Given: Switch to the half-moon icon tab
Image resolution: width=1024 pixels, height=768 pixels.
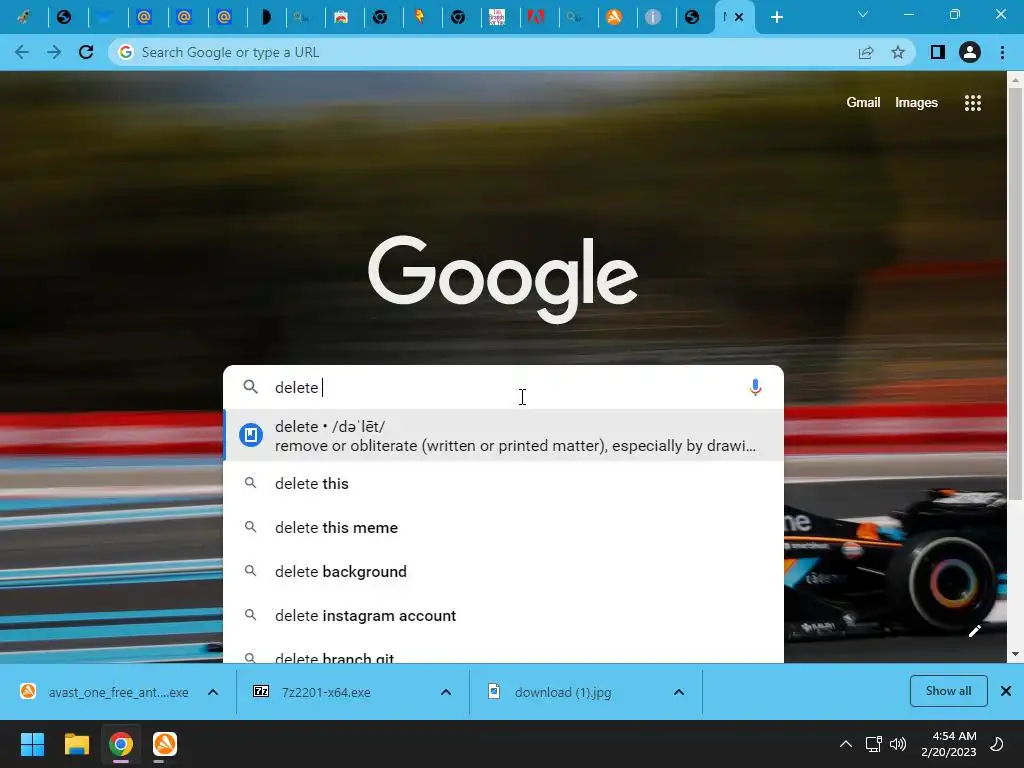Looking at the screenshot, I should coord(264,17).
